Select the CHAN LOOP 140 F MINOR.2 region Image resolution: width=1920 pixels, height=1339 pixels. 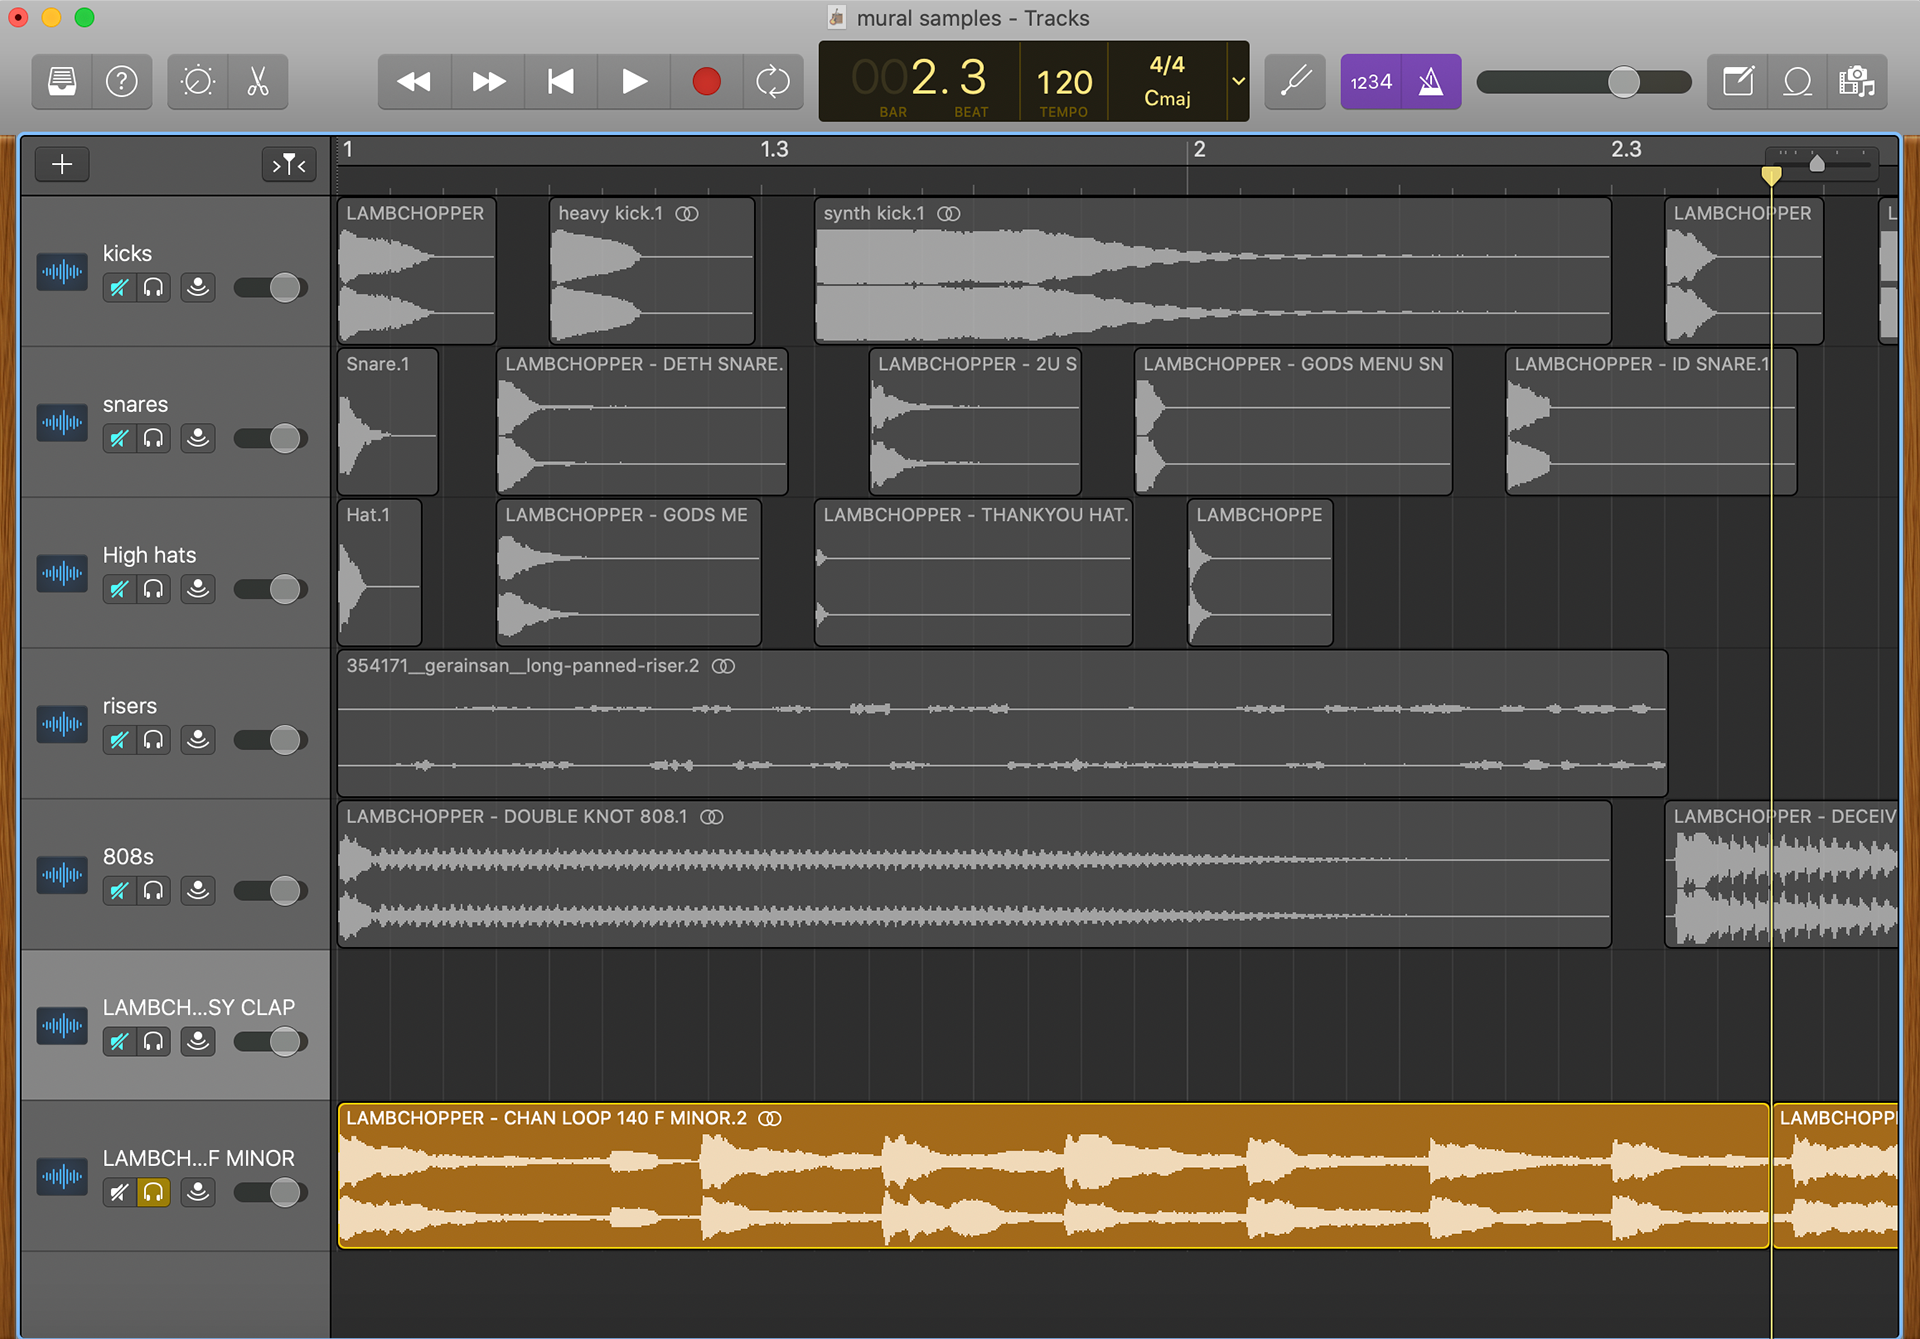[x=1054, y=1176]
